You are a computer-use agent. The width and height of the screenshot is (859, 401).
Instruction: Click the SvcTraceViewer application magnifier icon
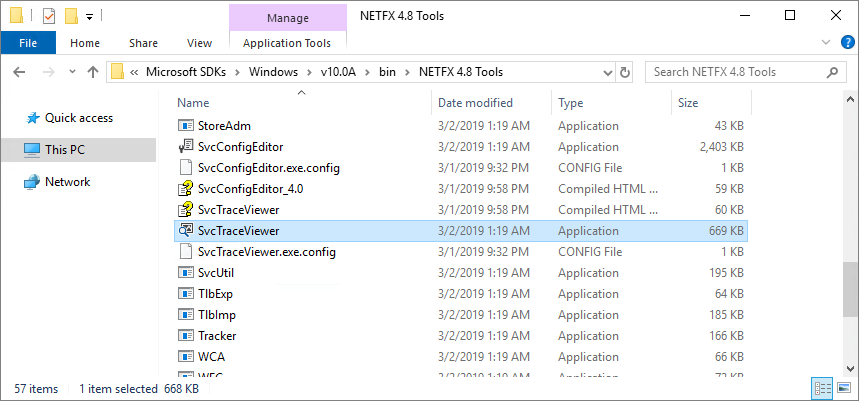186,231
